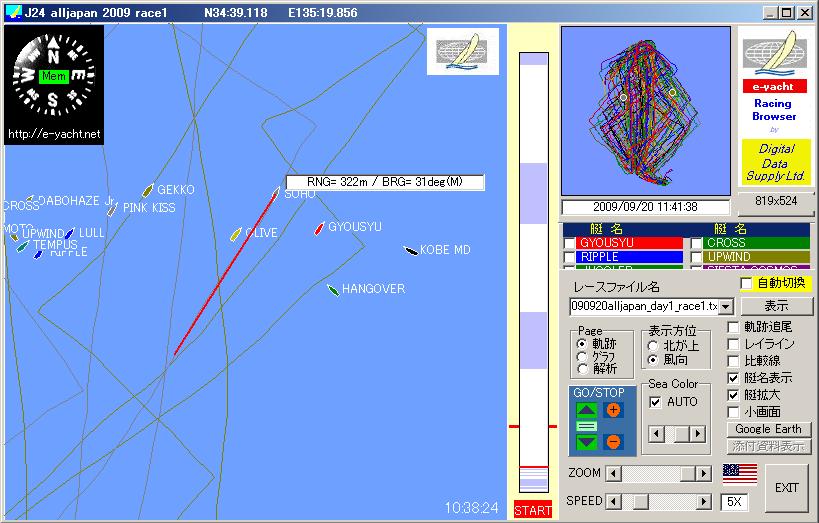This screenshot has height=523, width=819.
Task: Click the Digital Data Supply Ltd. link
Action: point(775,162)
